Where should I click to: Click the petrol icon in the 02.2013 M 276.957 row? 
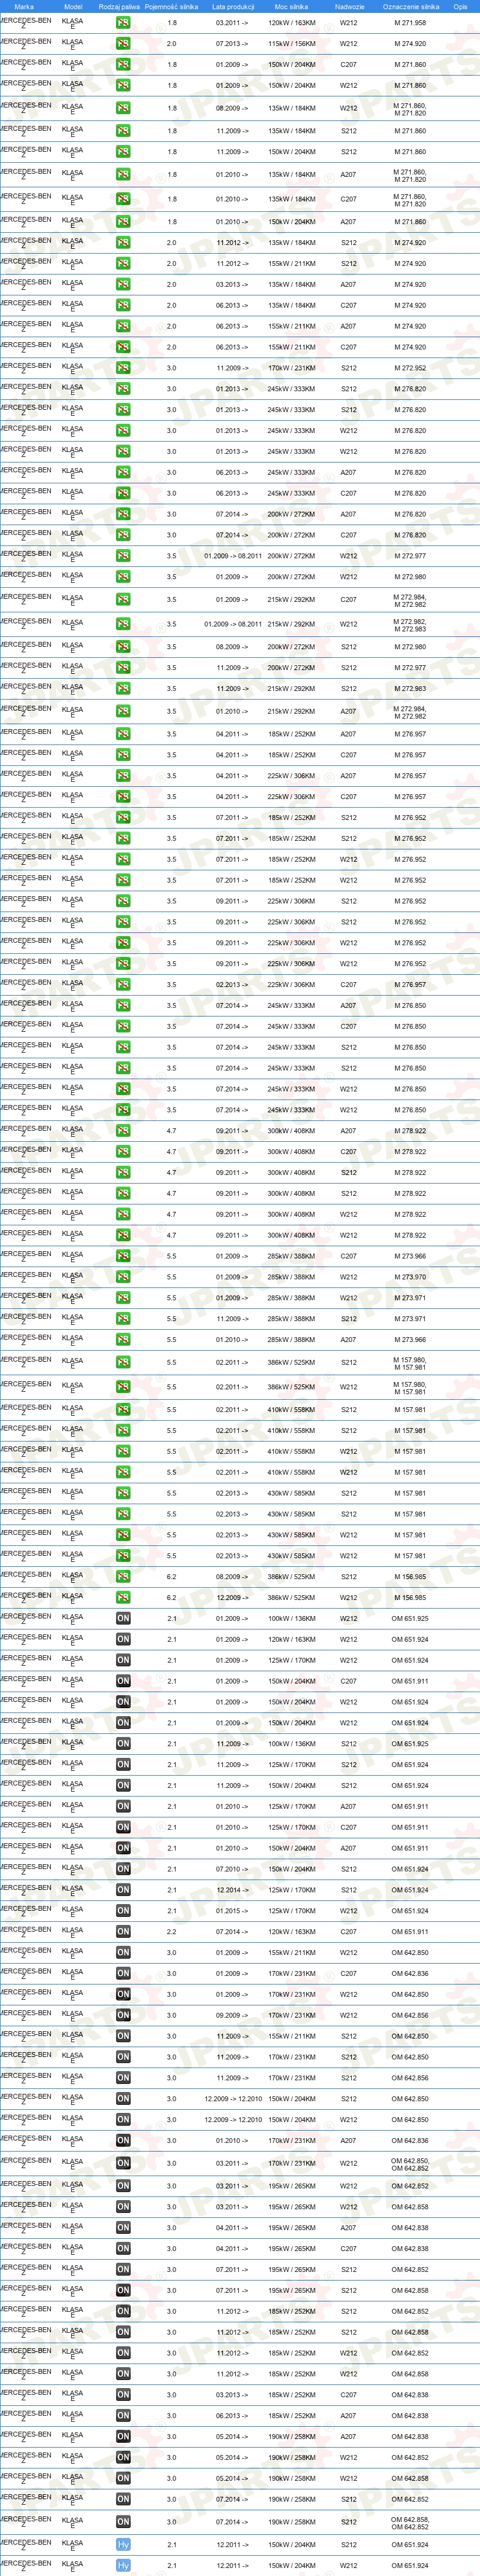(x=123, y=985)
